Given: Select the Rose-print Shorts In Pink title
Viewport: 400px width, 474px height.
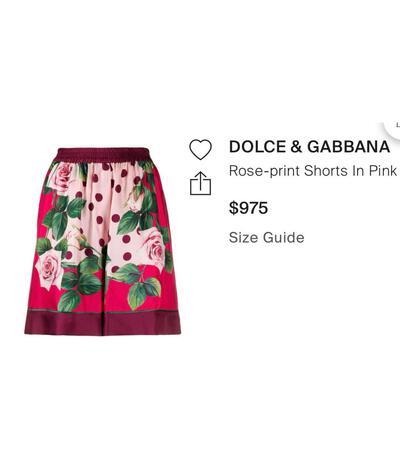Looking at the screenshot, I should coord(313,171).
